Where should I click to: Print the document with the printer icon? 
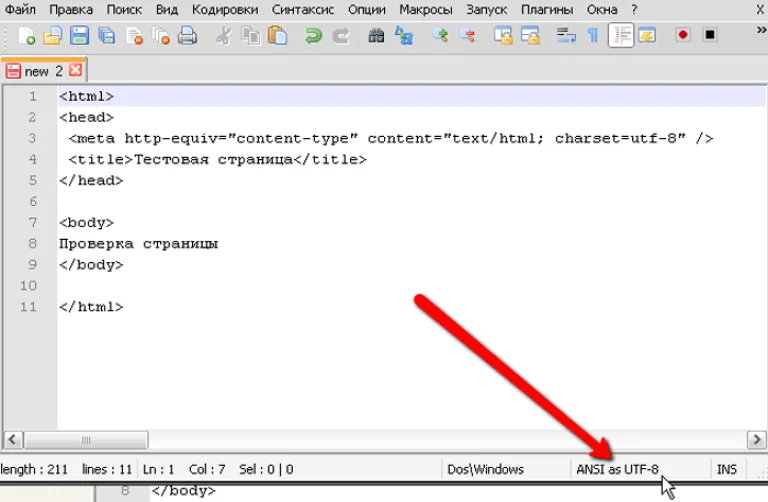(x=187, y=36)
